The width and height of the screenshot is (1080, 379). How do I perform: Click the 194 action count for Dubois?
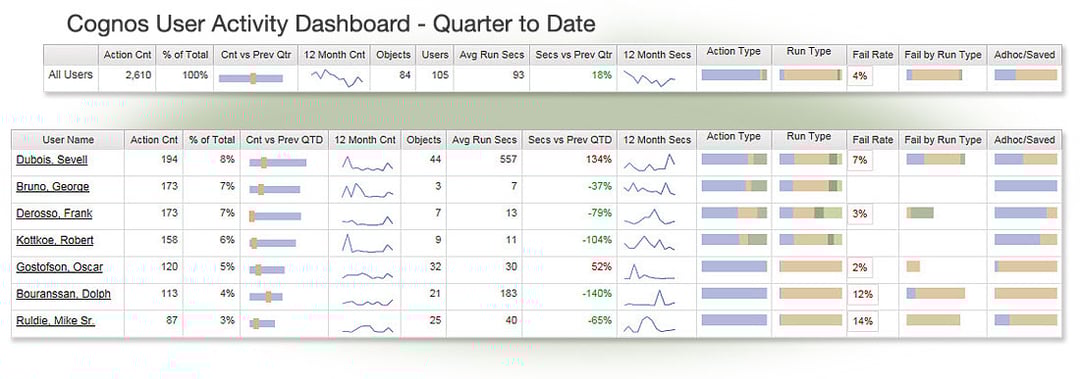pyautogui.click(x=168, y=160)
